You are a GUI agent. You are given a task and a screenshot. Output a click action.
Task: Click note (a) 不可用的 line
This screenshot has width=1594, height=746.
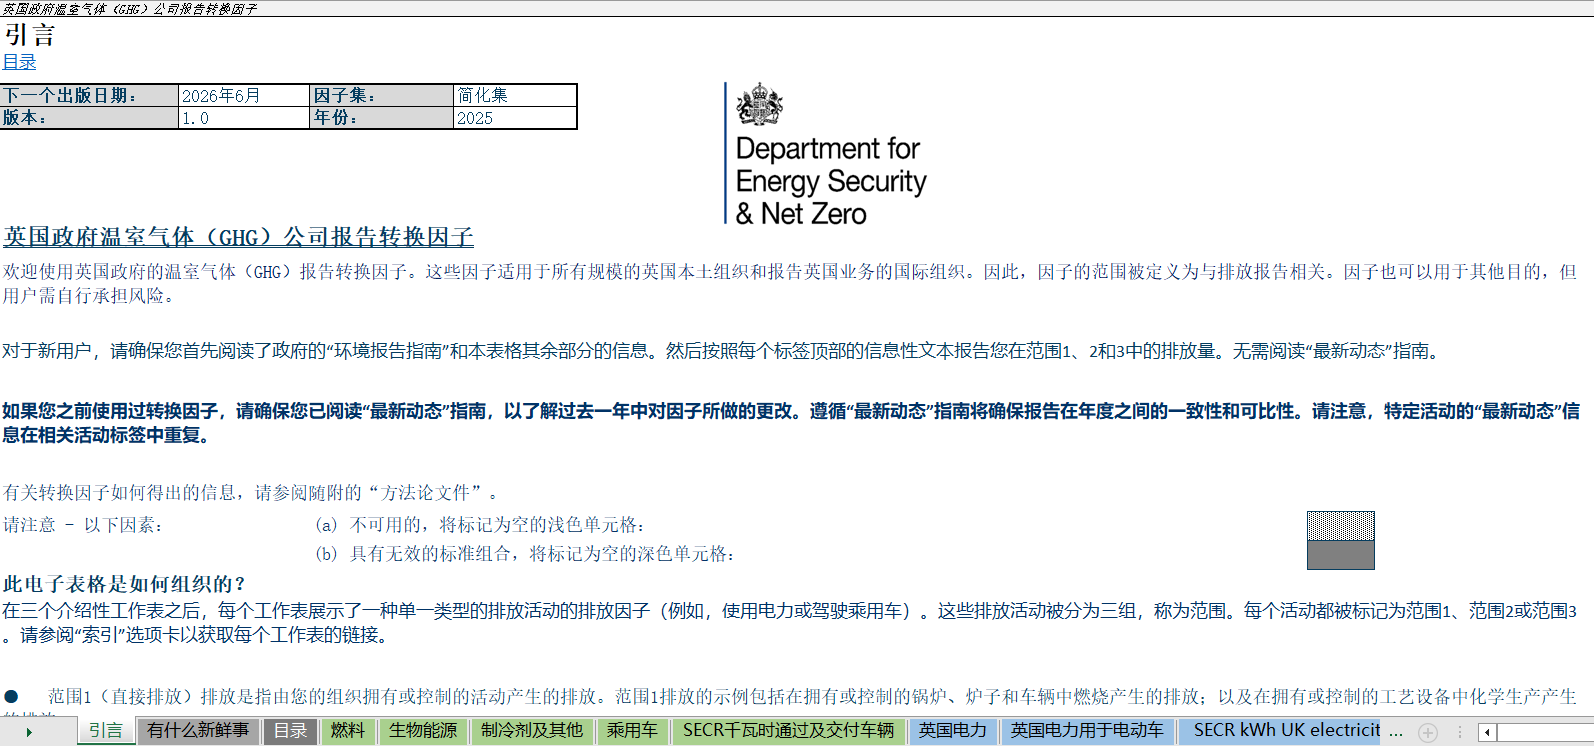[481, 525]
